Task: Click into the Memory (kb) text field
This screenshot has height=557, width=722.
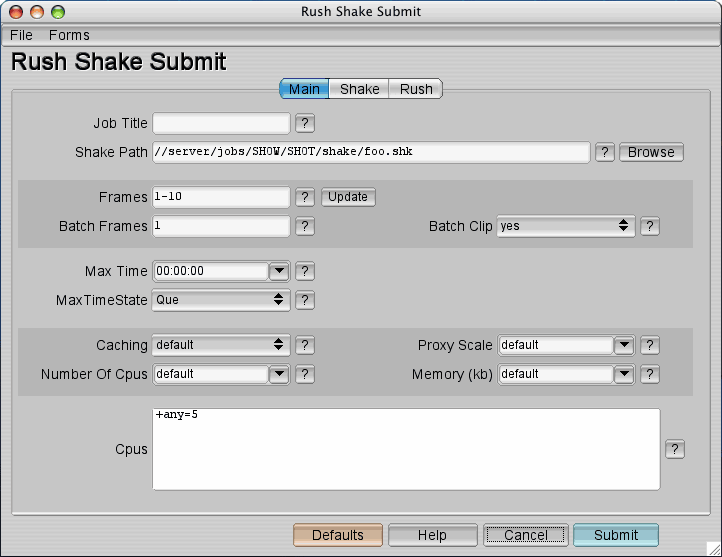Action: click(x=556, y=374)
